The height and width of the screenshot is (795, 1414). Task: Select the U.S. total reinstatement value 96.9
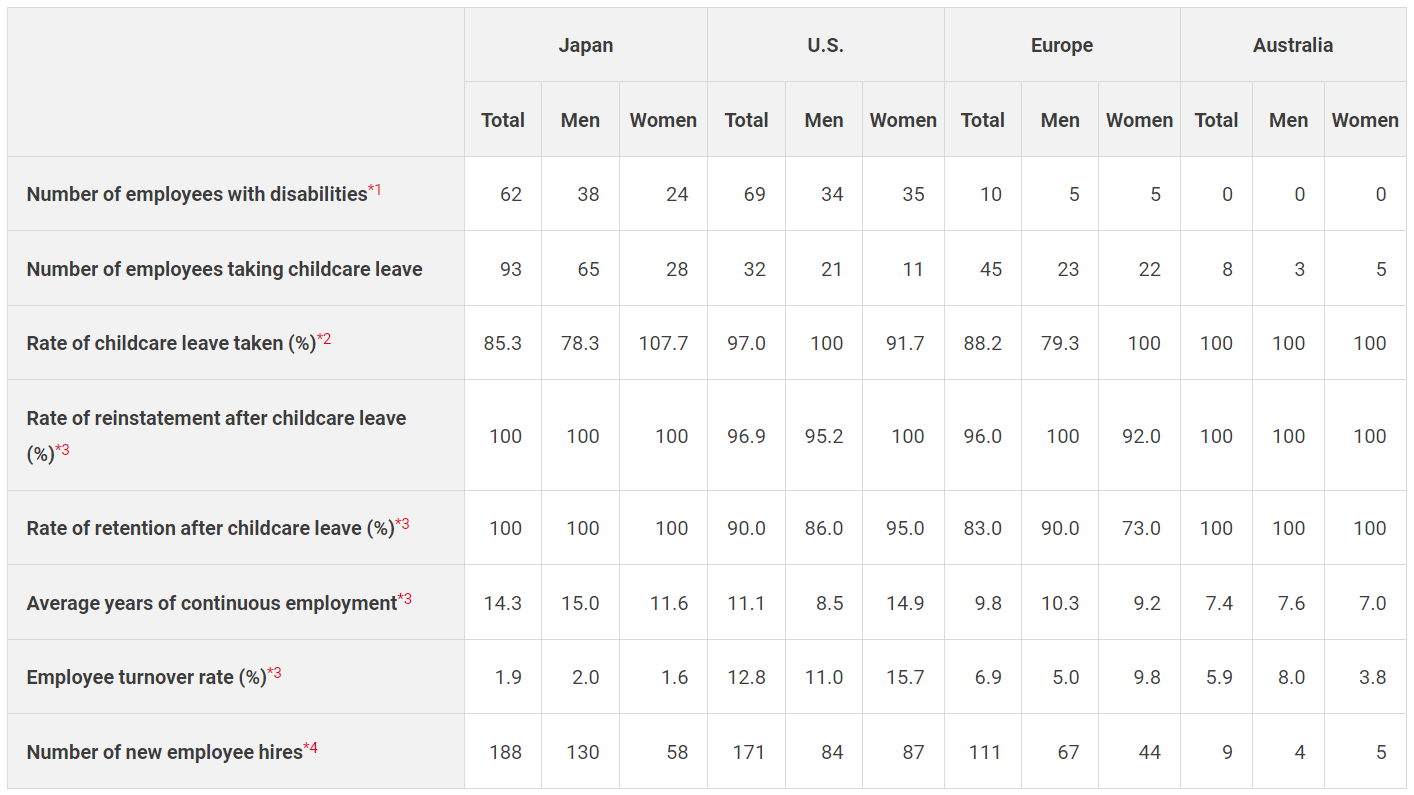click(x=746, y=436)
